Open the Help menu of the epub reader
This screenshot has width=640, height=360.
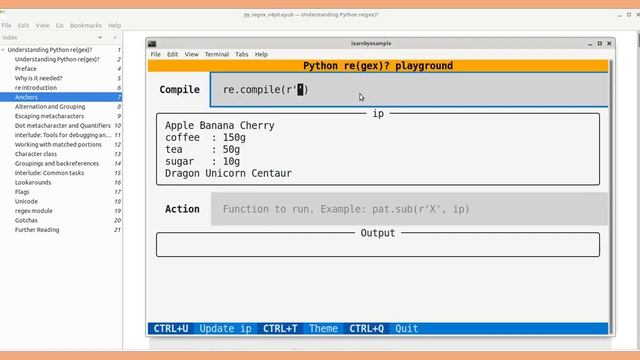click(115, 25)
